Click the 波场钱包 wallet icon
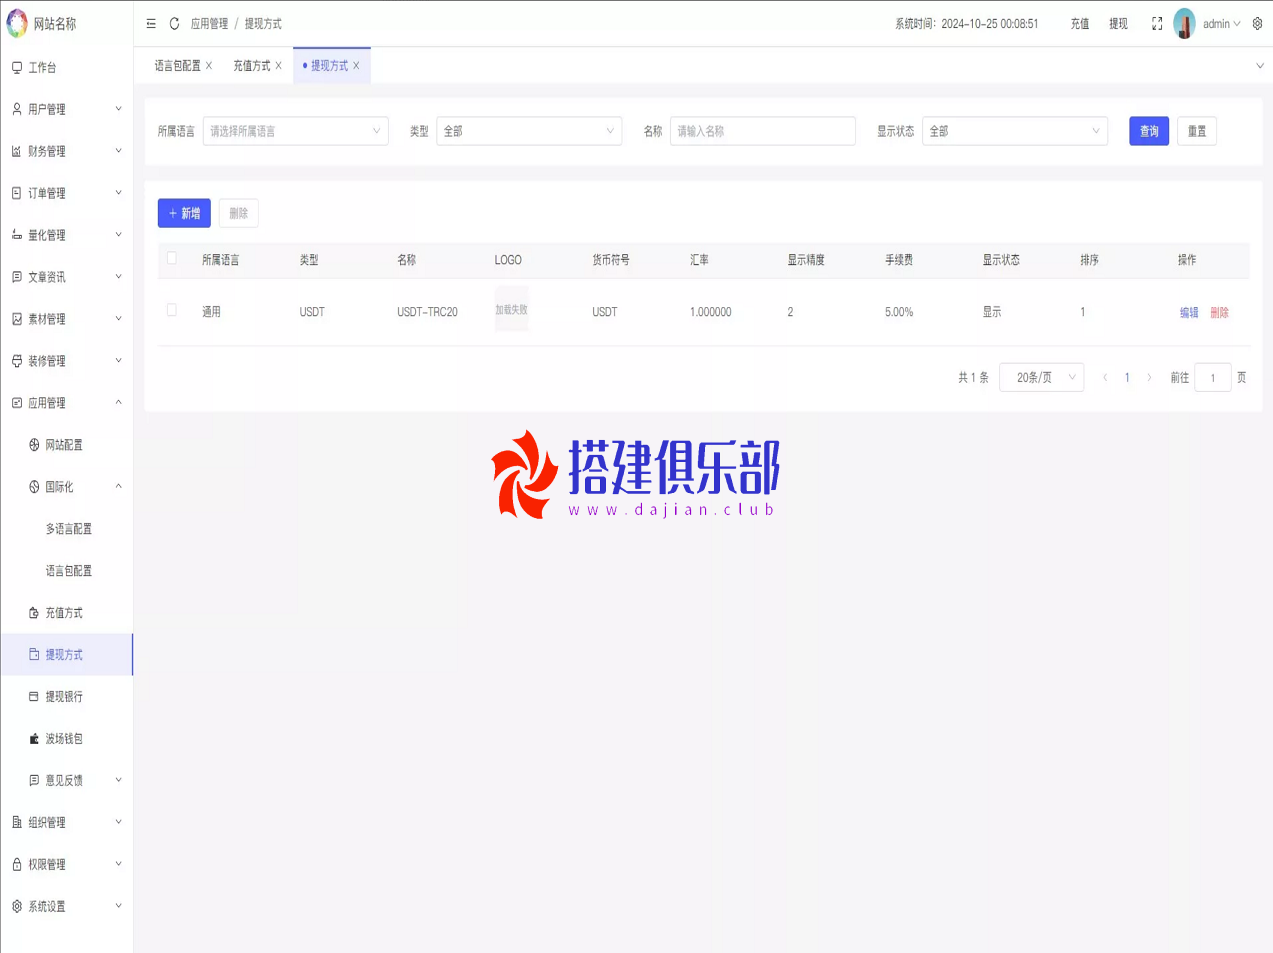The height and width of the screenshot is (953, 1273). (34, 739)
